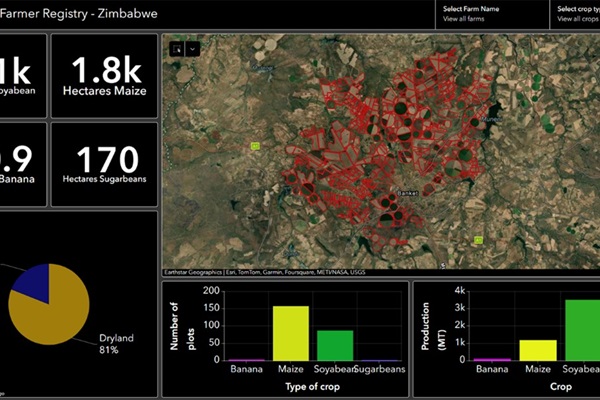This screenshot has width=600, height=400.
Task: Select the 1.8k Hectares Maize indicator
Action: pyautogui.click(x=104, y=76)
